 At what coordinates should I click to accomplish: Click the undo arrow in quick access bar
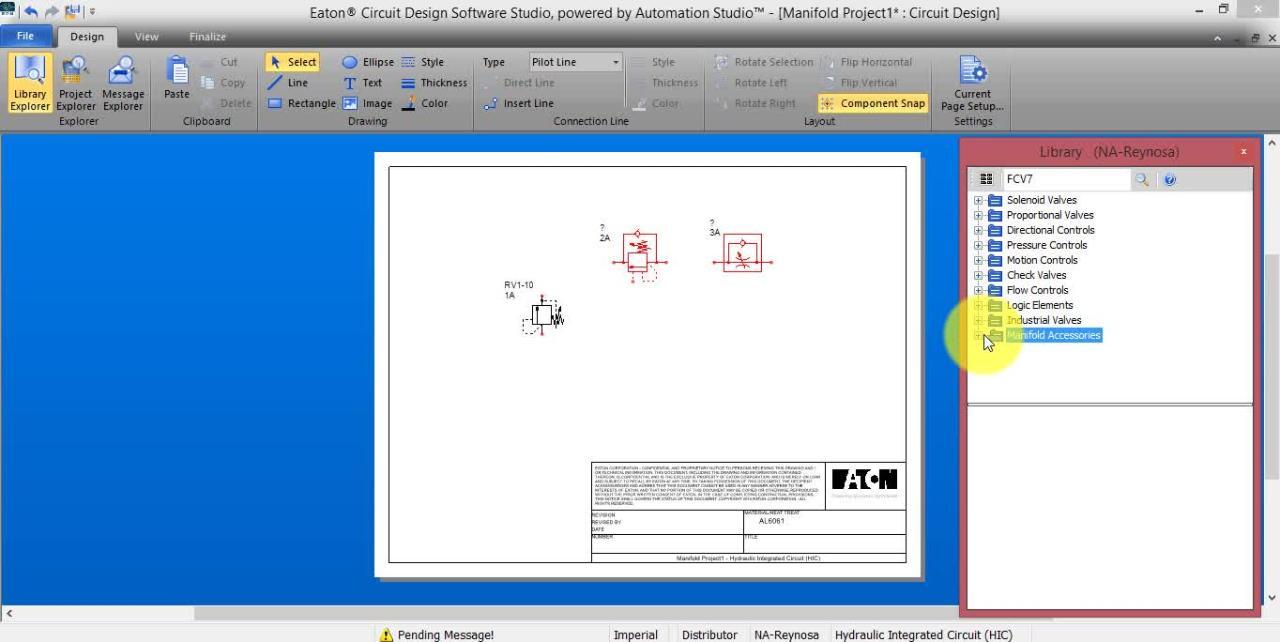pyautogui.click(x=32, y=12)
